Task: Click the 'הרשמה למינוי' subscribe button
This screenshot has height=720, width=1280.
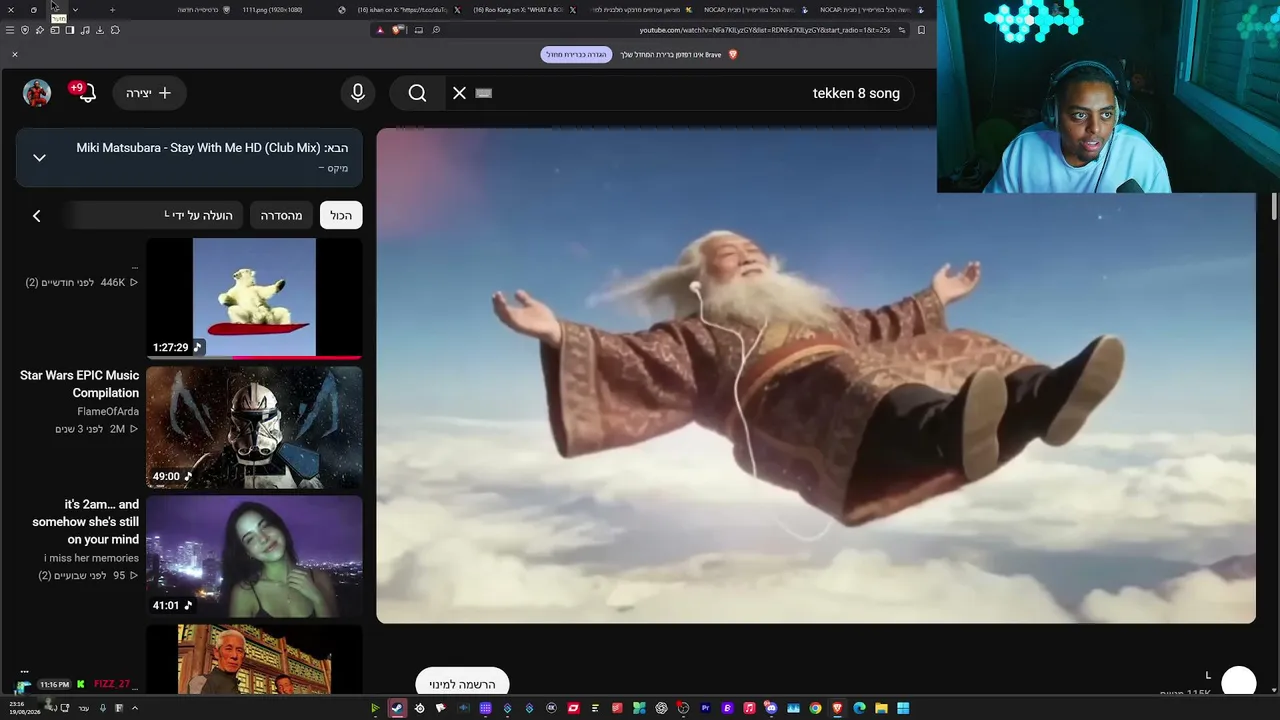Action: coord(462,684)
